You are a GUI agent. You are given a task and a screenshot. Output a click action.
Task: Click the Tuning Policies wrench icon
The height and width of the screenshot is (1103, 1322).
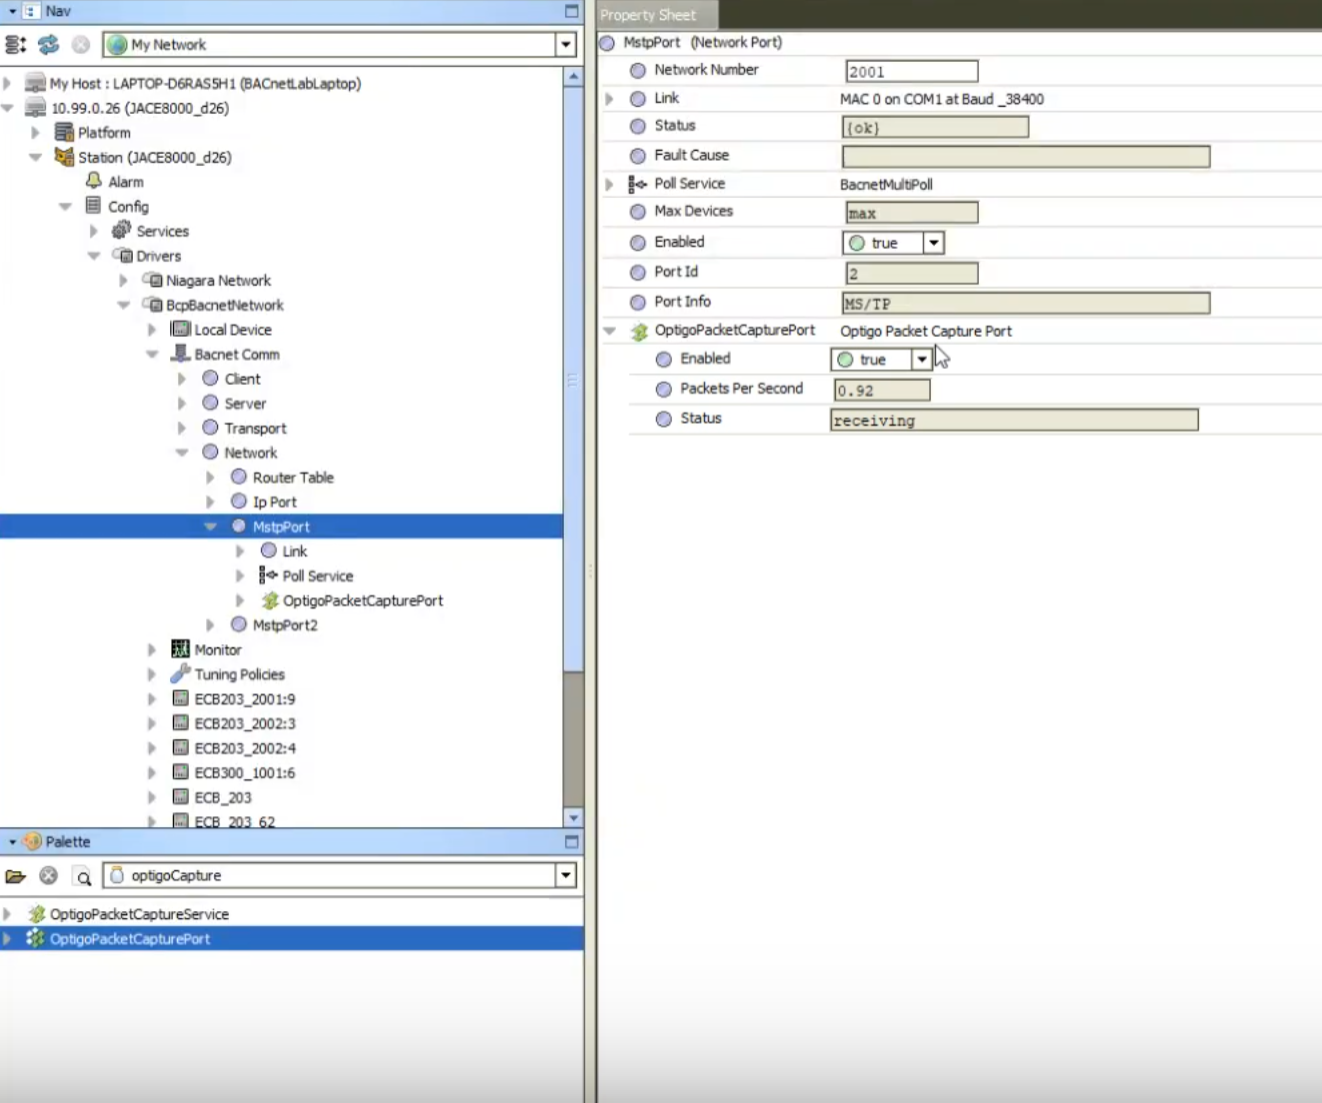click(x=180, y=674)
